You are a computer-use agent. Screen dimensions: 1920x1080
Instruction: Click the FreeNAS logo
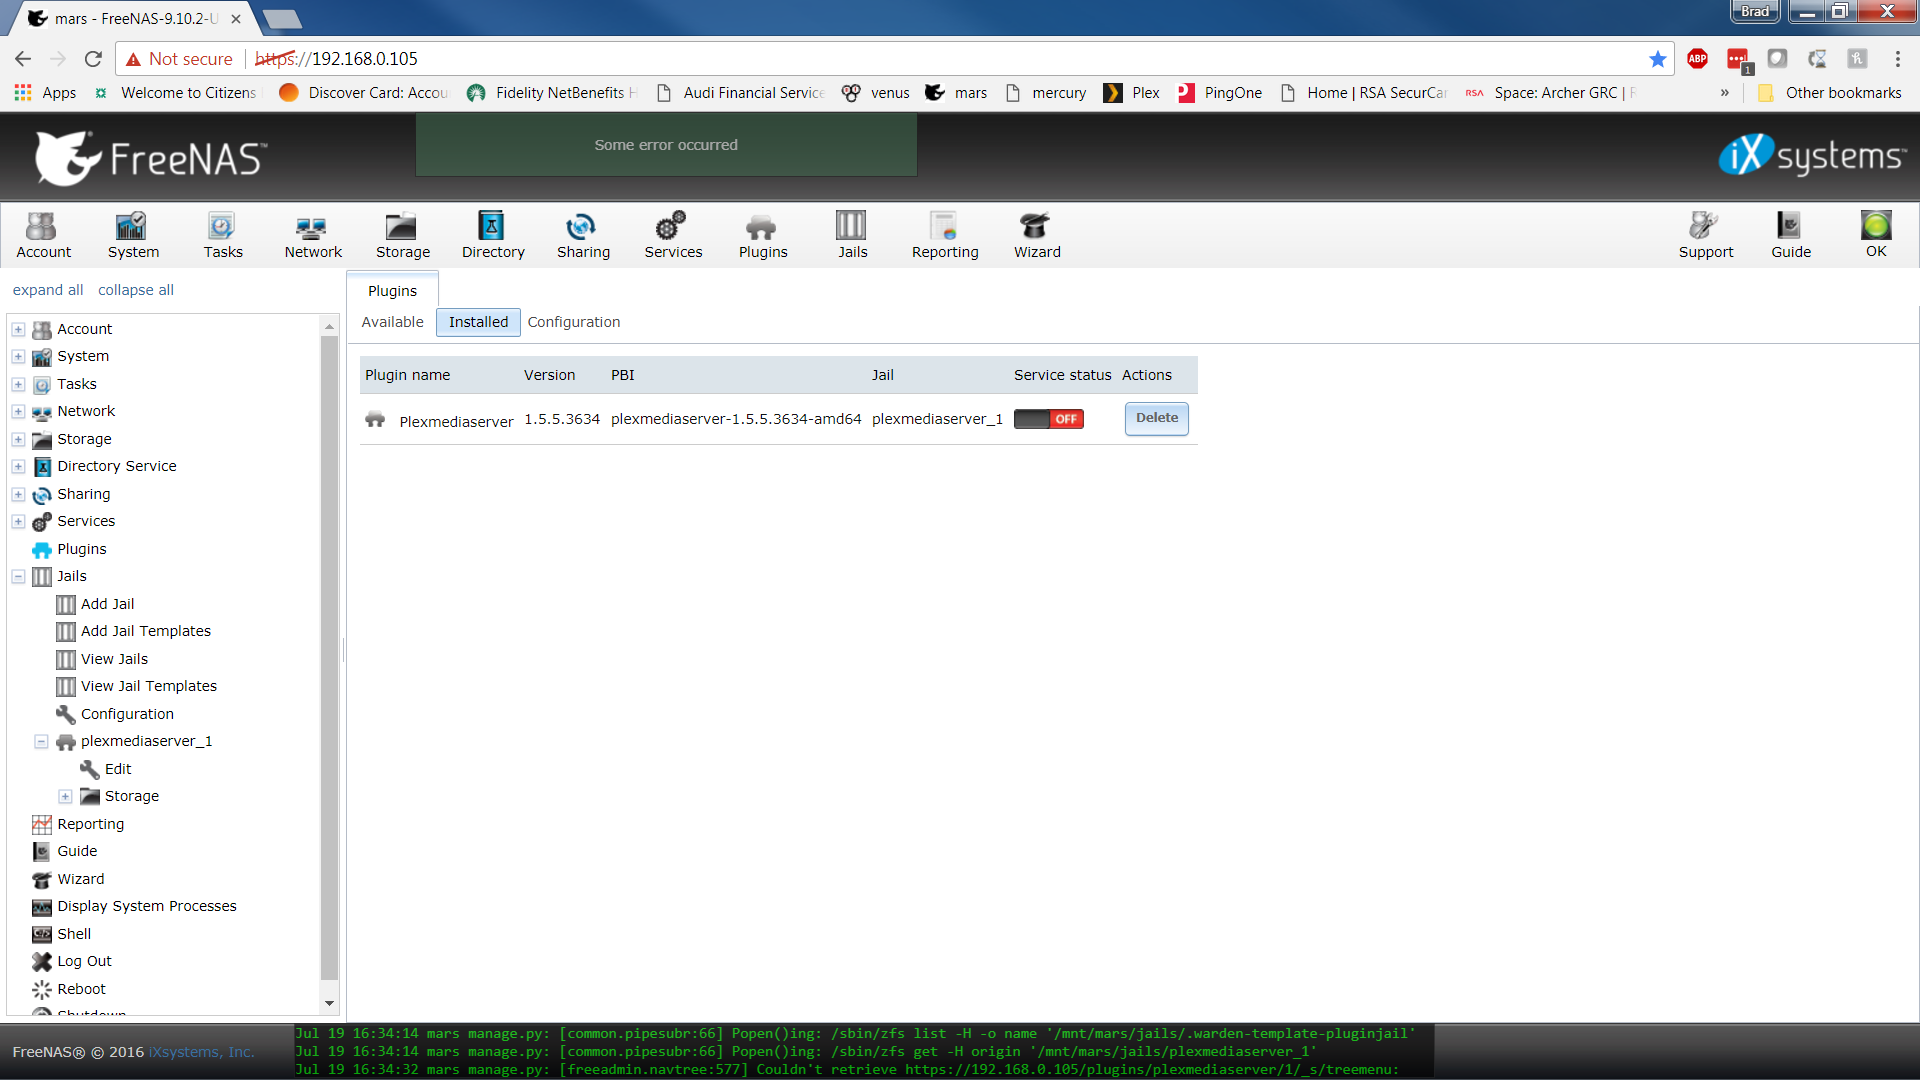[152, 158]
